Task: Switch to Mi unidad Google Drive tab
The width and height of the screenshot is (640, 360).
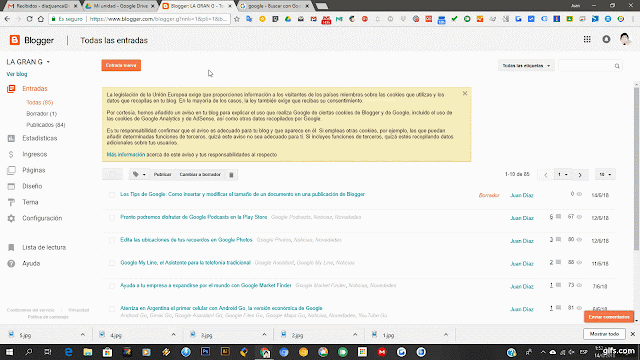Action: 120,6
